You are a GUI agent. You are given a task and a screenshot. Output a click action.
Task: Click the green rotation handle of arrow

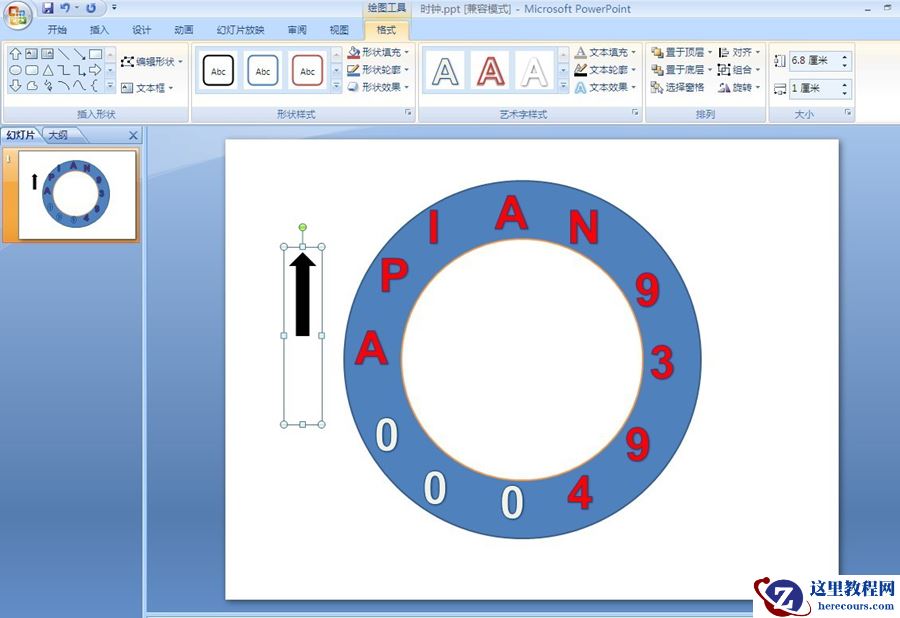[302, 228]
